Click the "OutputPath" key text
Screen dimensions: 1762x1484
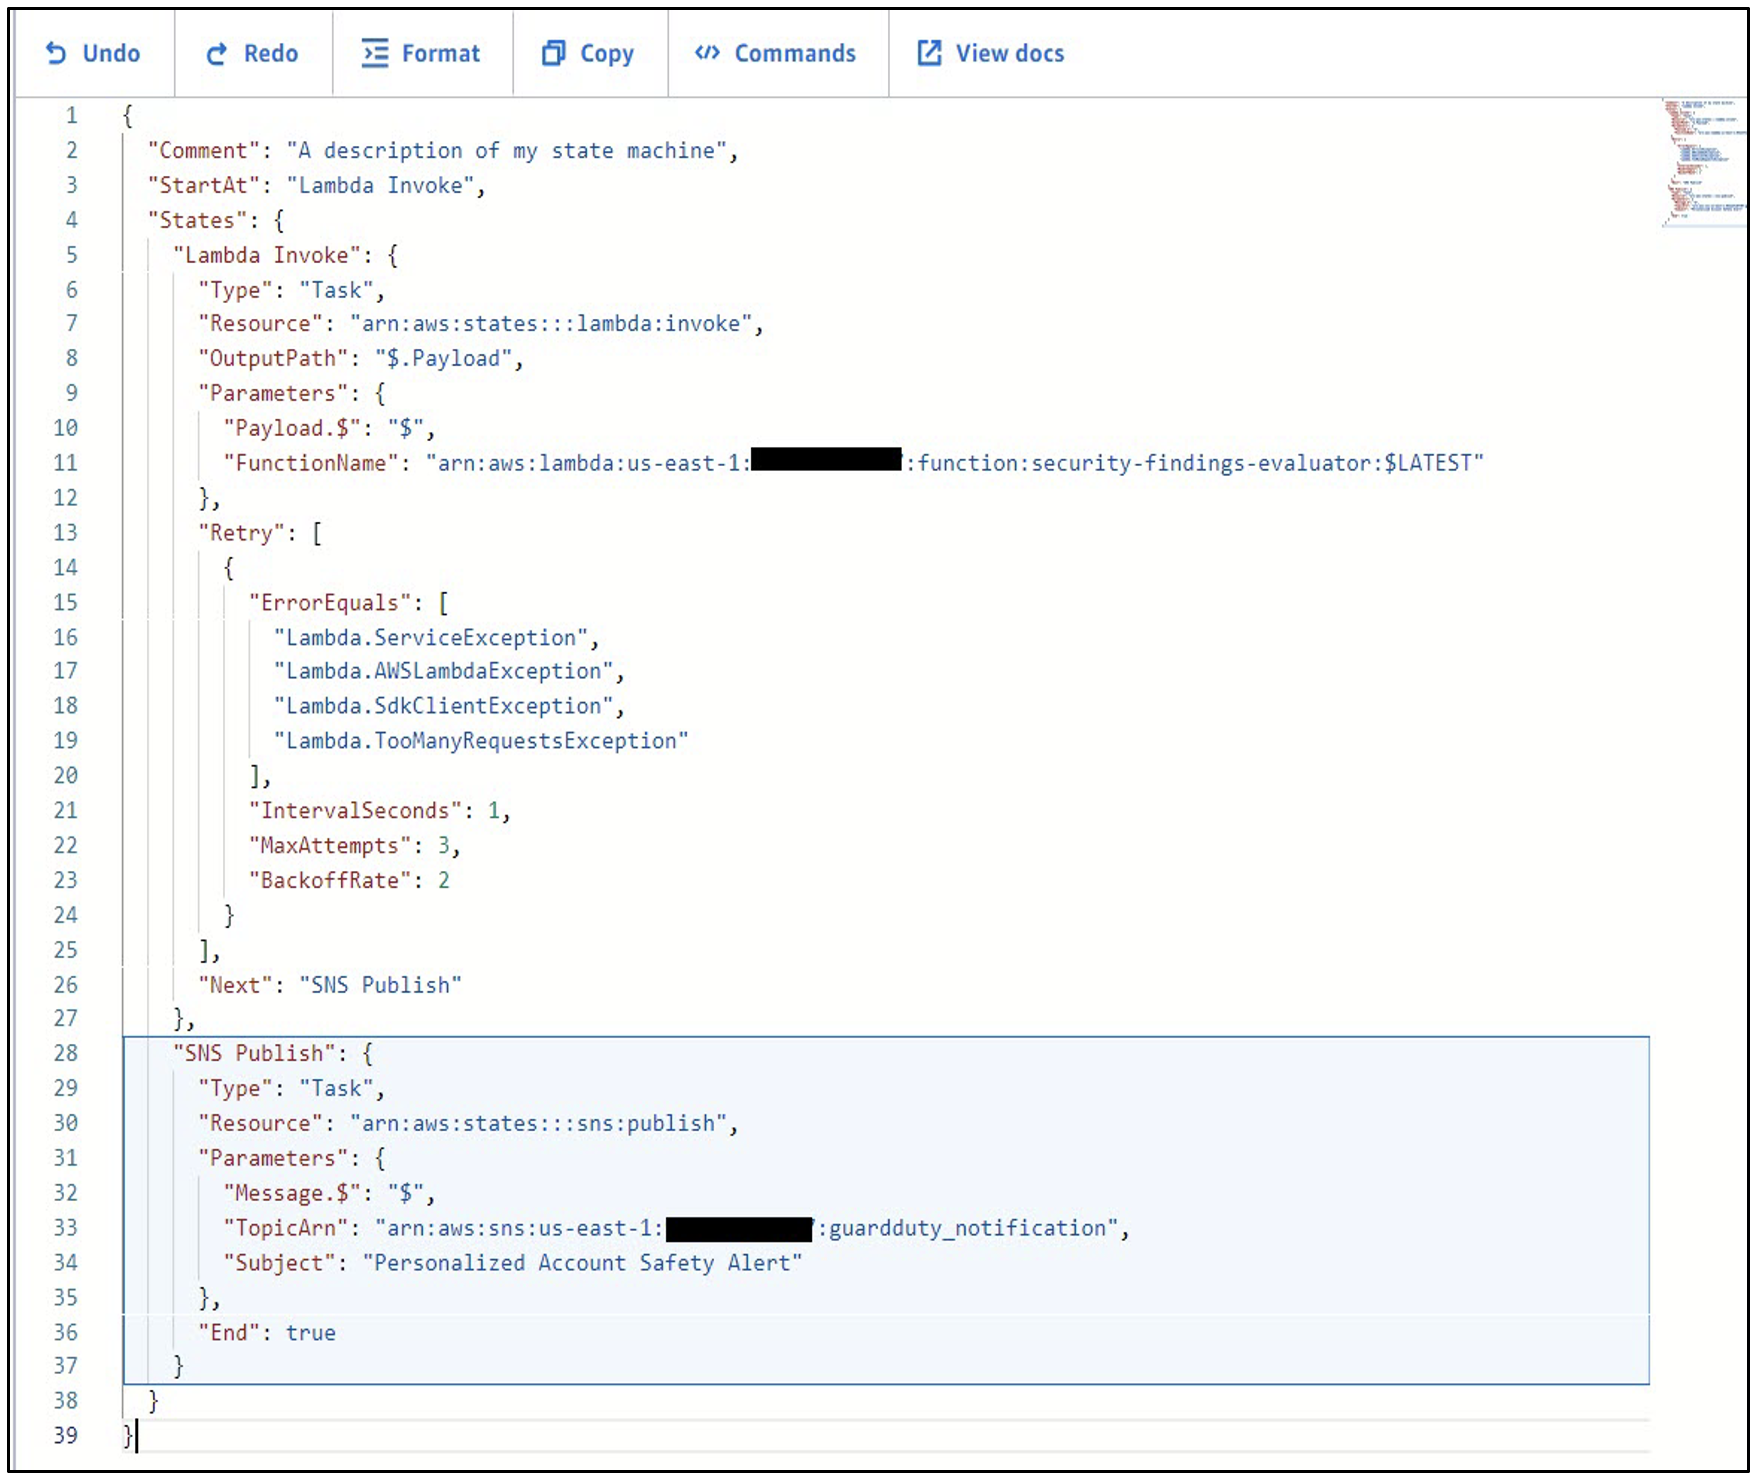point(273,359)
